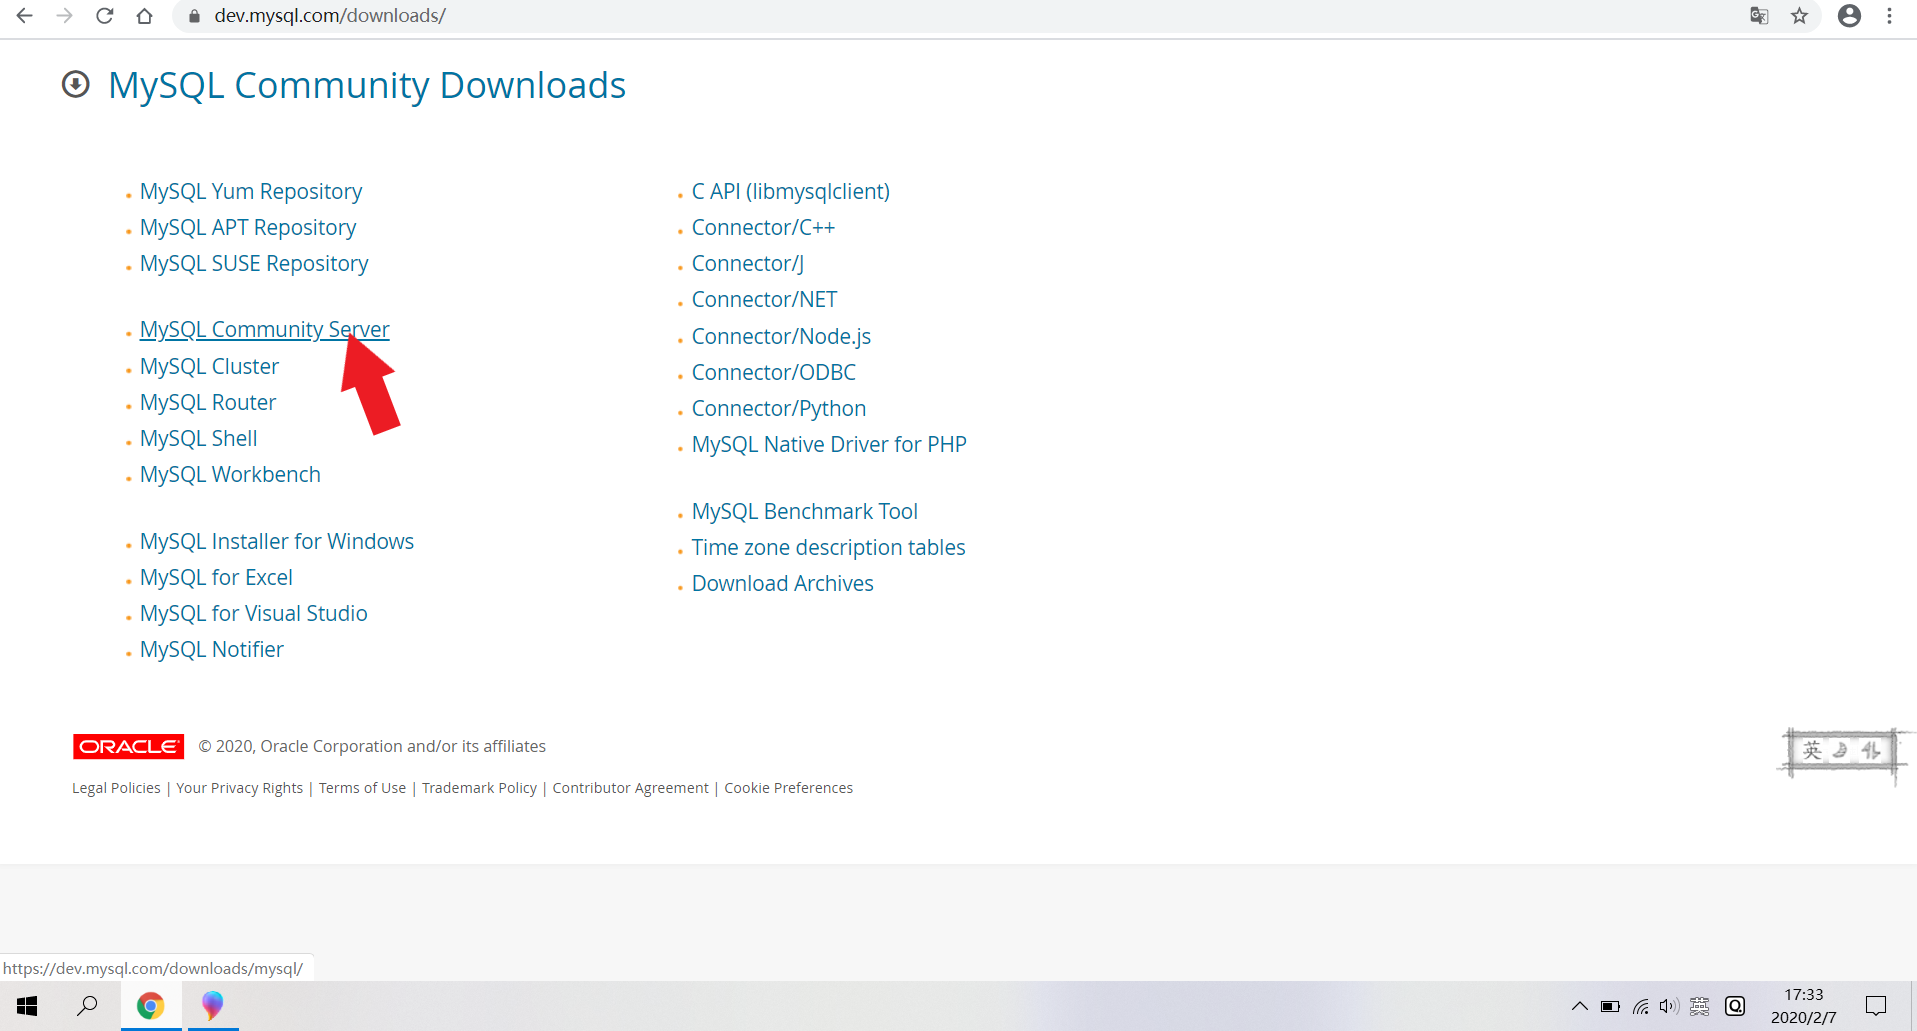Open the volume control

[1669, 1006]
